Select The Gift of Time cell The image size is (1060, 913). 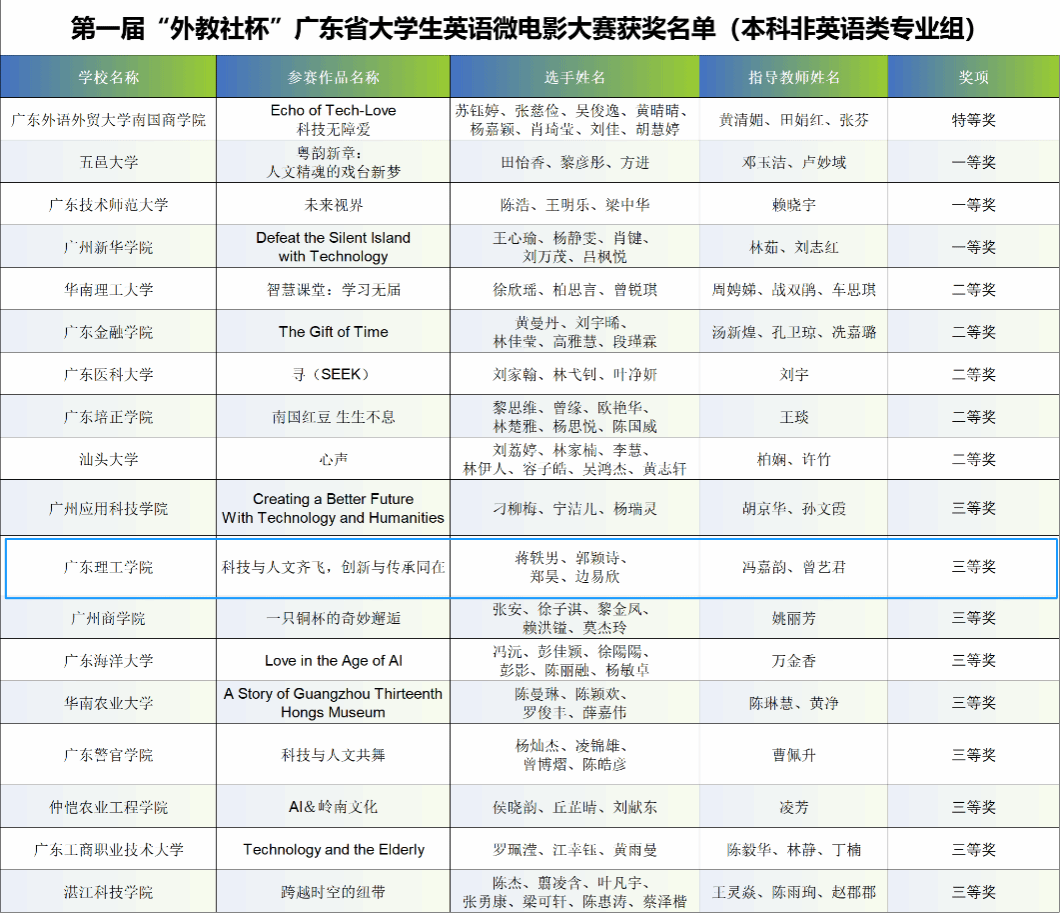[333, 332]
